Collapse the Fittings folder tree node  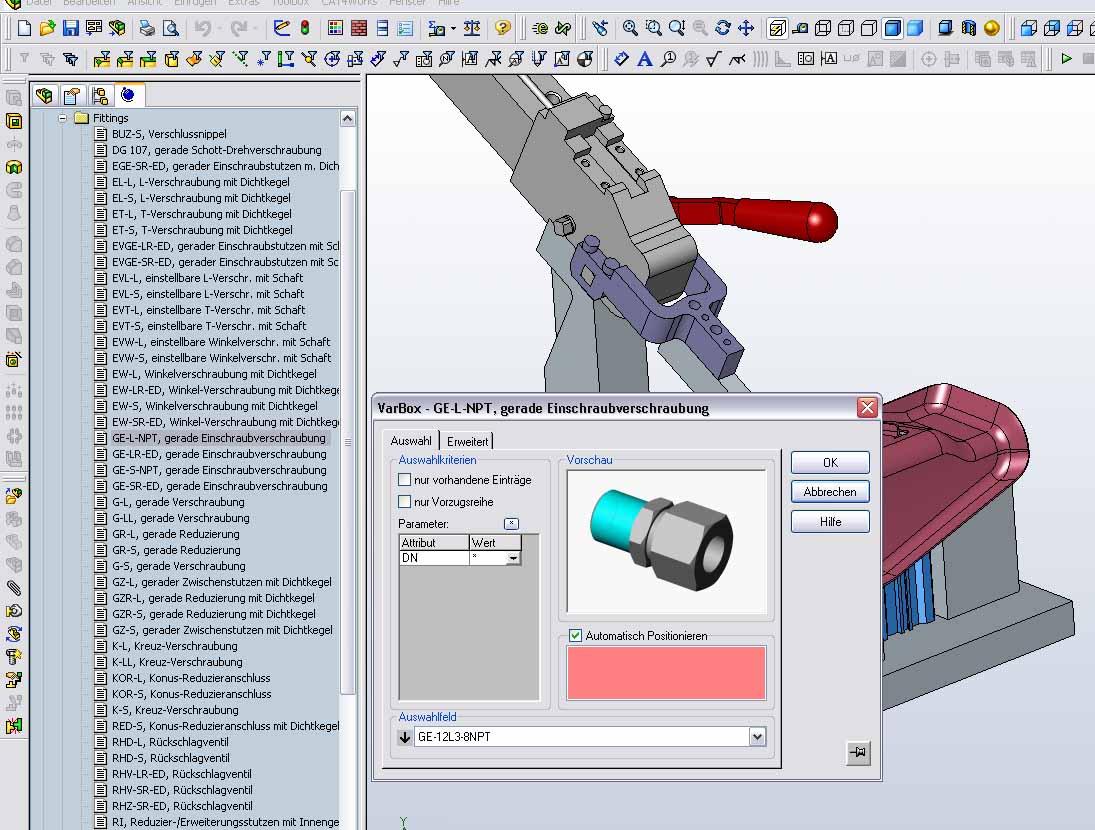pyautogui.click(x=62, y=118)
